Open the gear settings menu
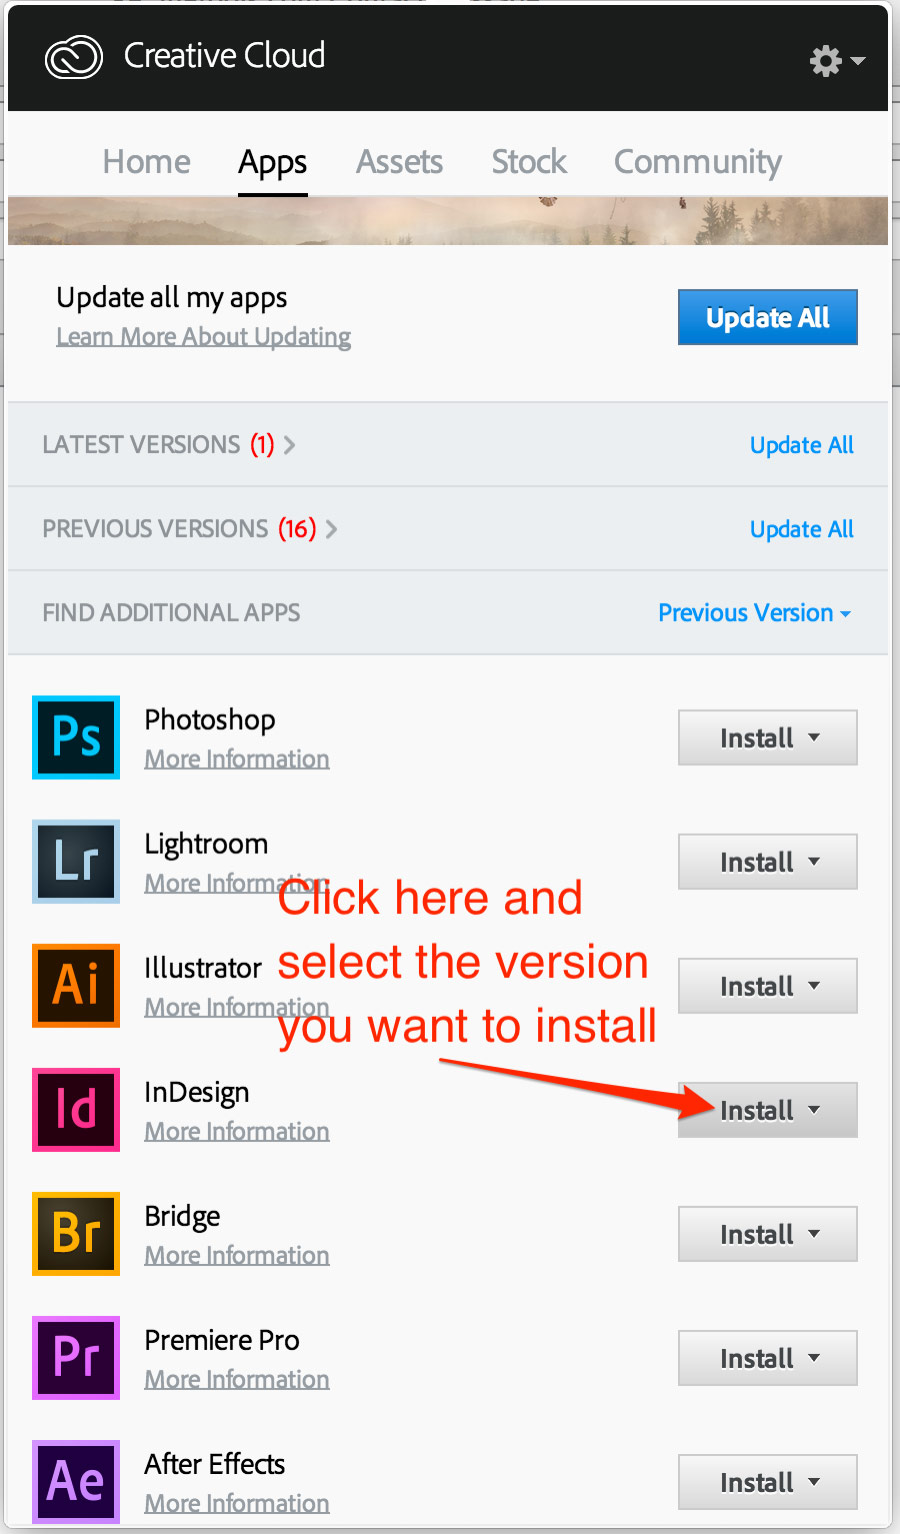Viewport: 900px width, 1534px height. coord(836,61)
